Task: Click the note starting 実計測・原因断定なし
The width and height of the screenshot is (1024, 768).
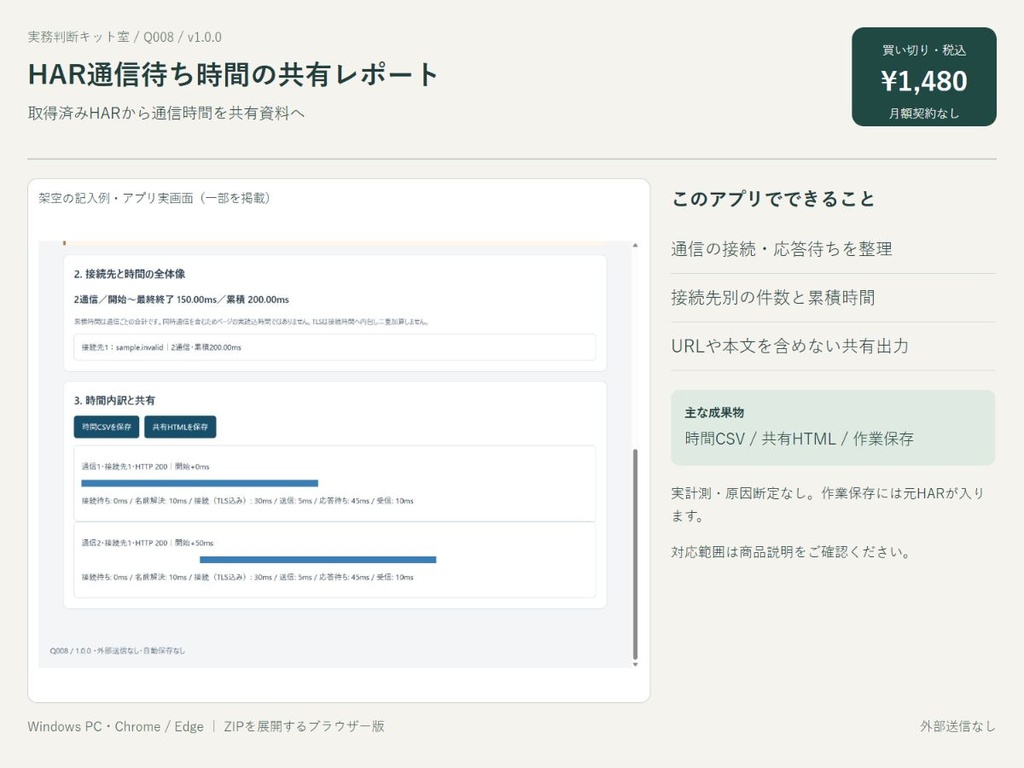Action: click(827, 504)
